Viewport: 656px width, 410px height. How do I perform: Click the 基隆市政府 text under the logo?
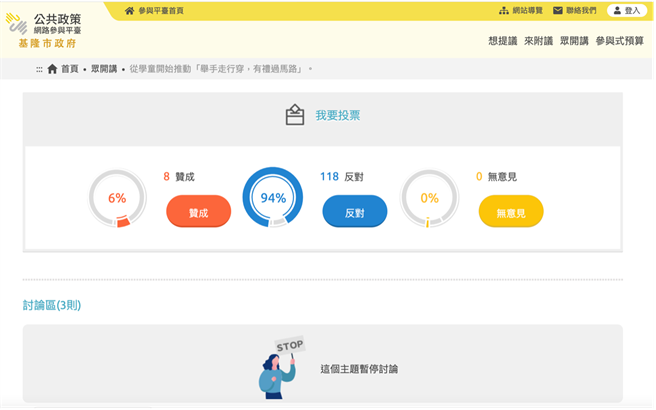click(47, 44)
